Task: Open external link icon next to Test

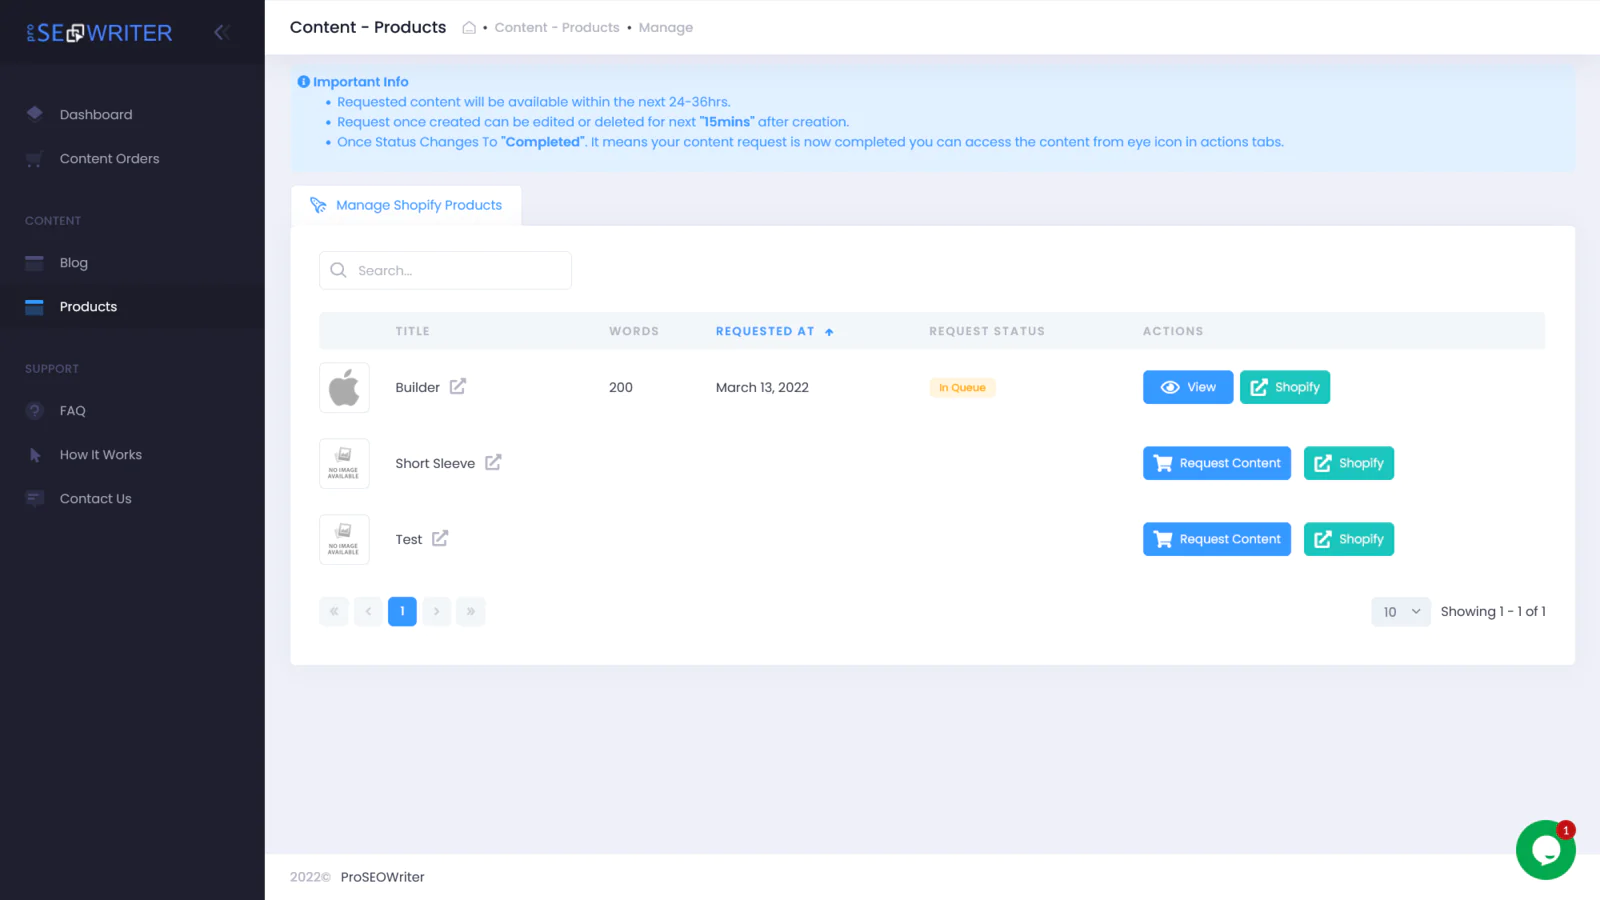Action: 440,538
